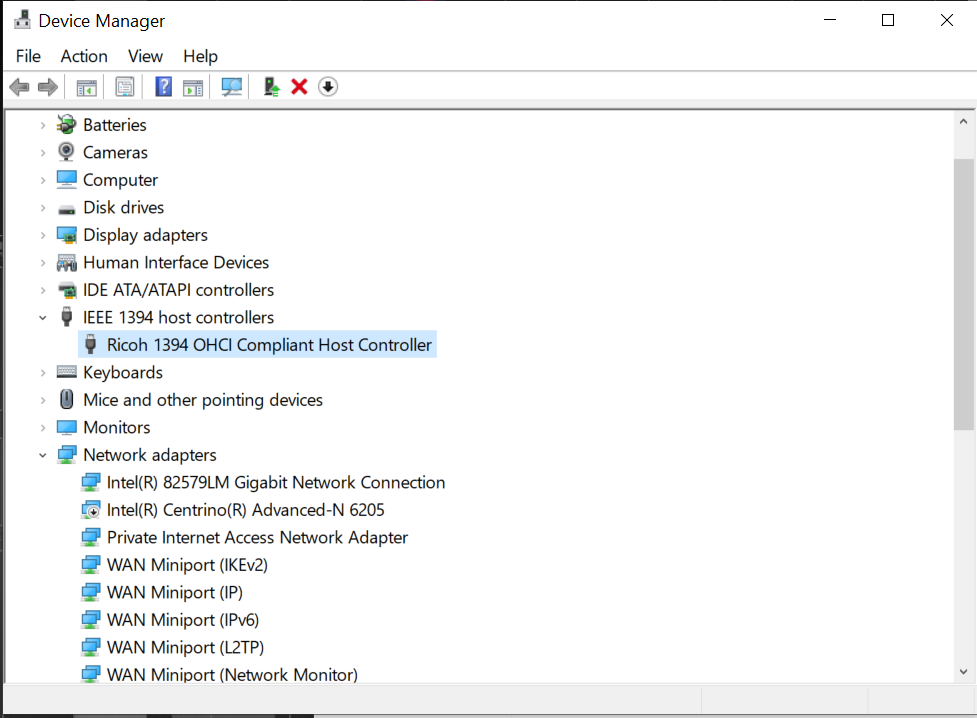Click the blue Help question-mark icon
The height and width of the screenshot is (718, 977).
pos(163,86)
